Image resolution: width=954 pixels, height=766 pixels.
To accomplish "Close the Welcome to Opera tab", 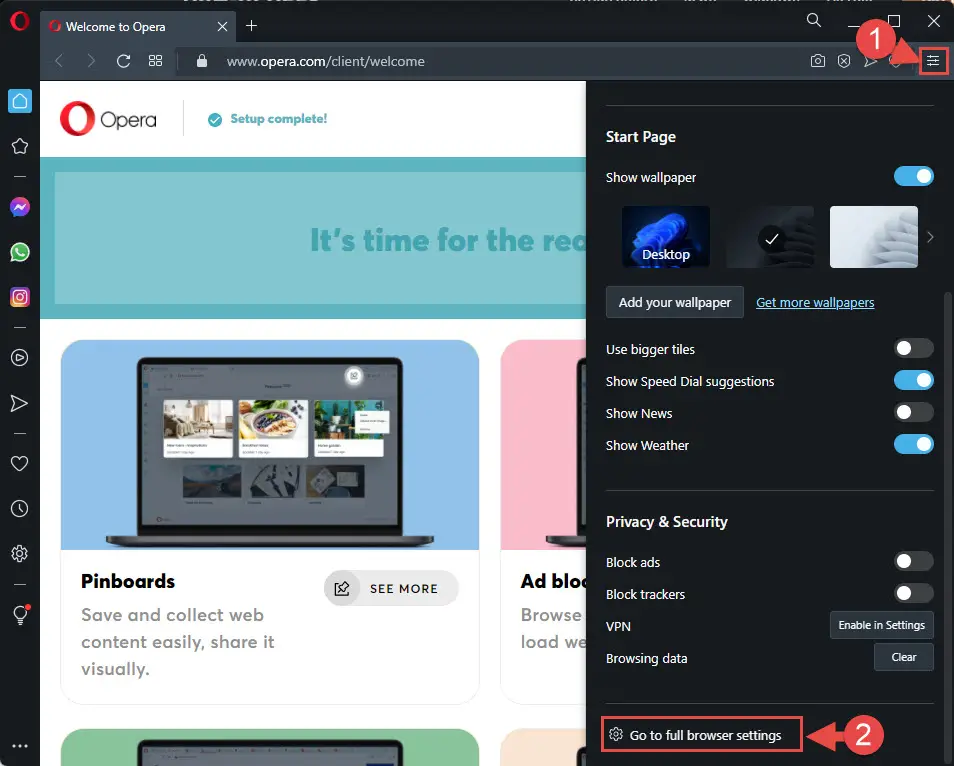I will [223, 27].
